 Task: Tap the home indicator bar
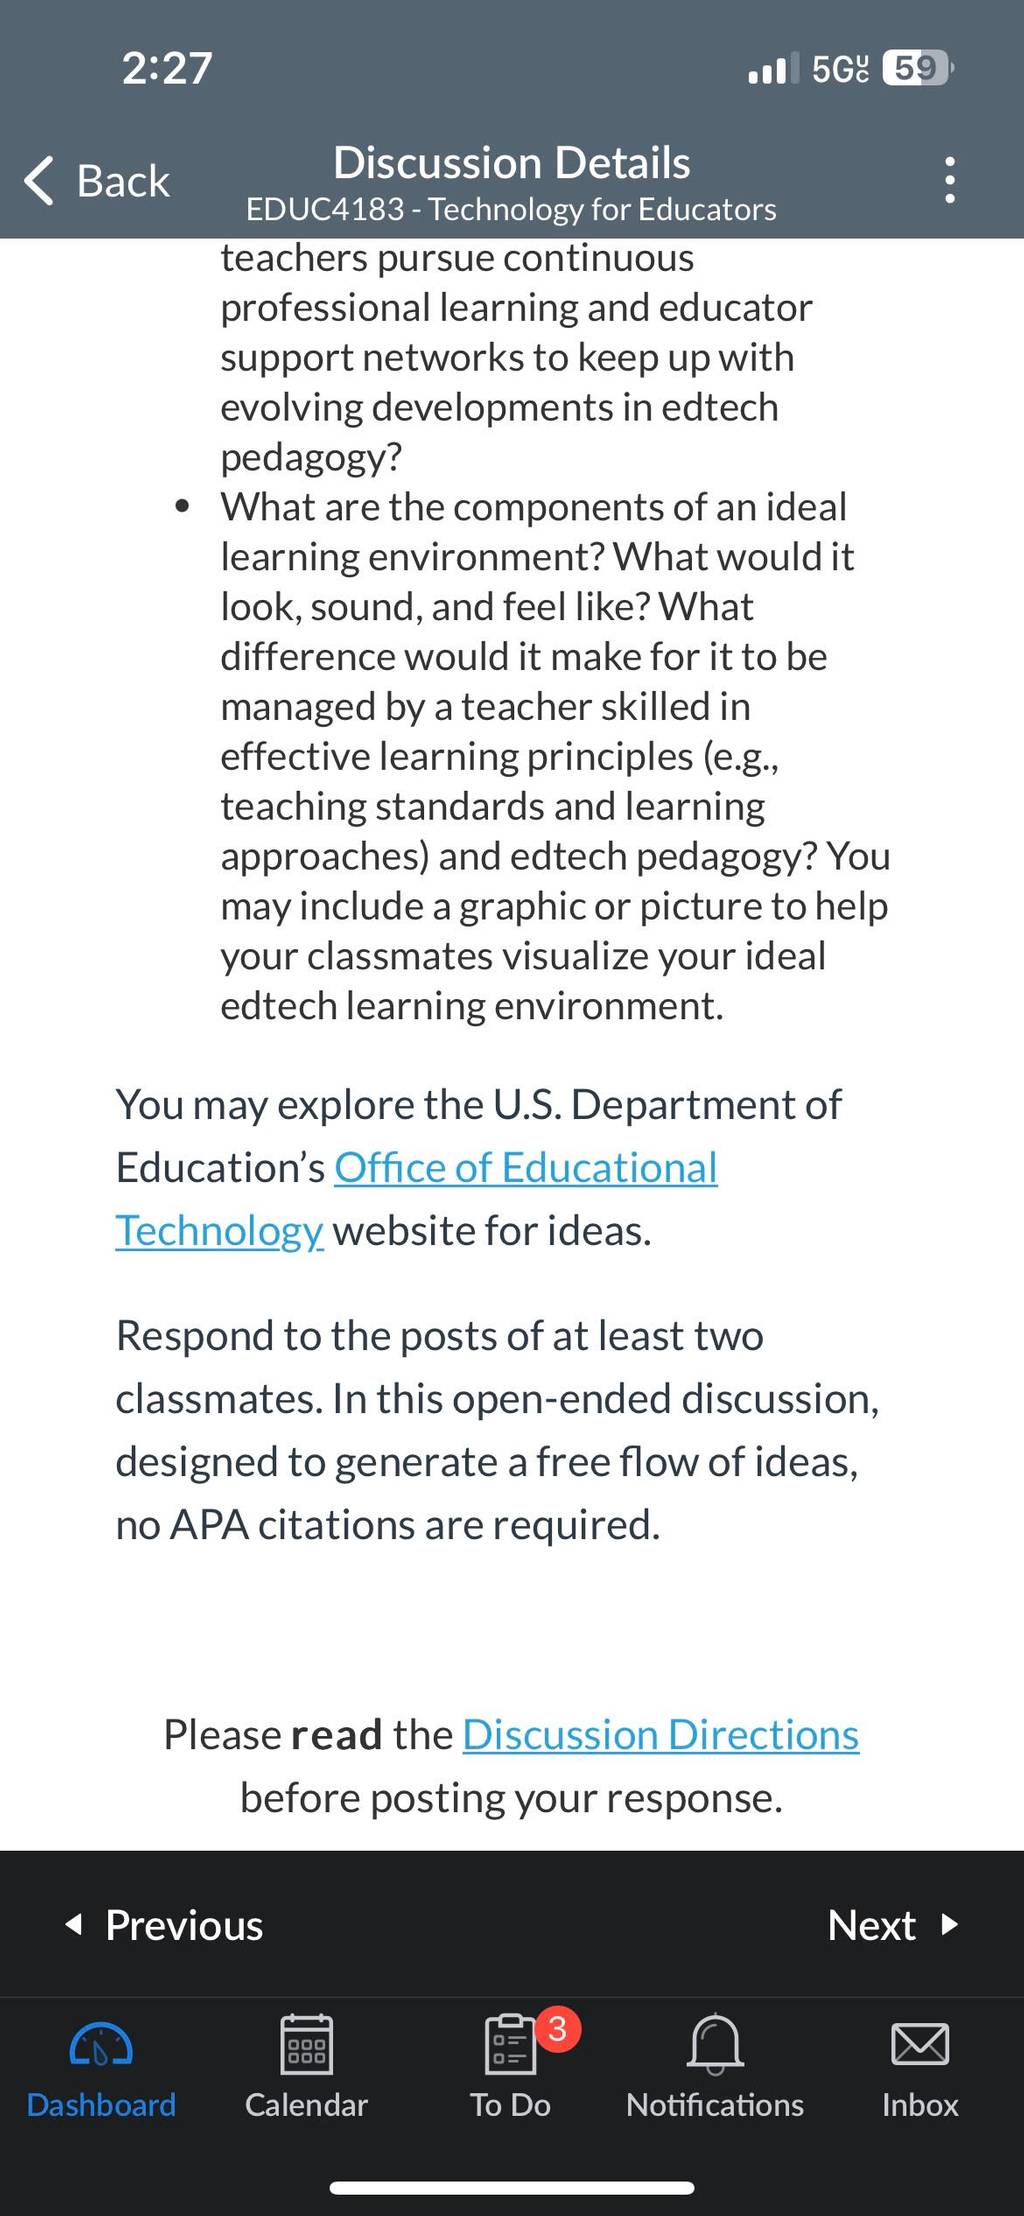click(512, 2188)
